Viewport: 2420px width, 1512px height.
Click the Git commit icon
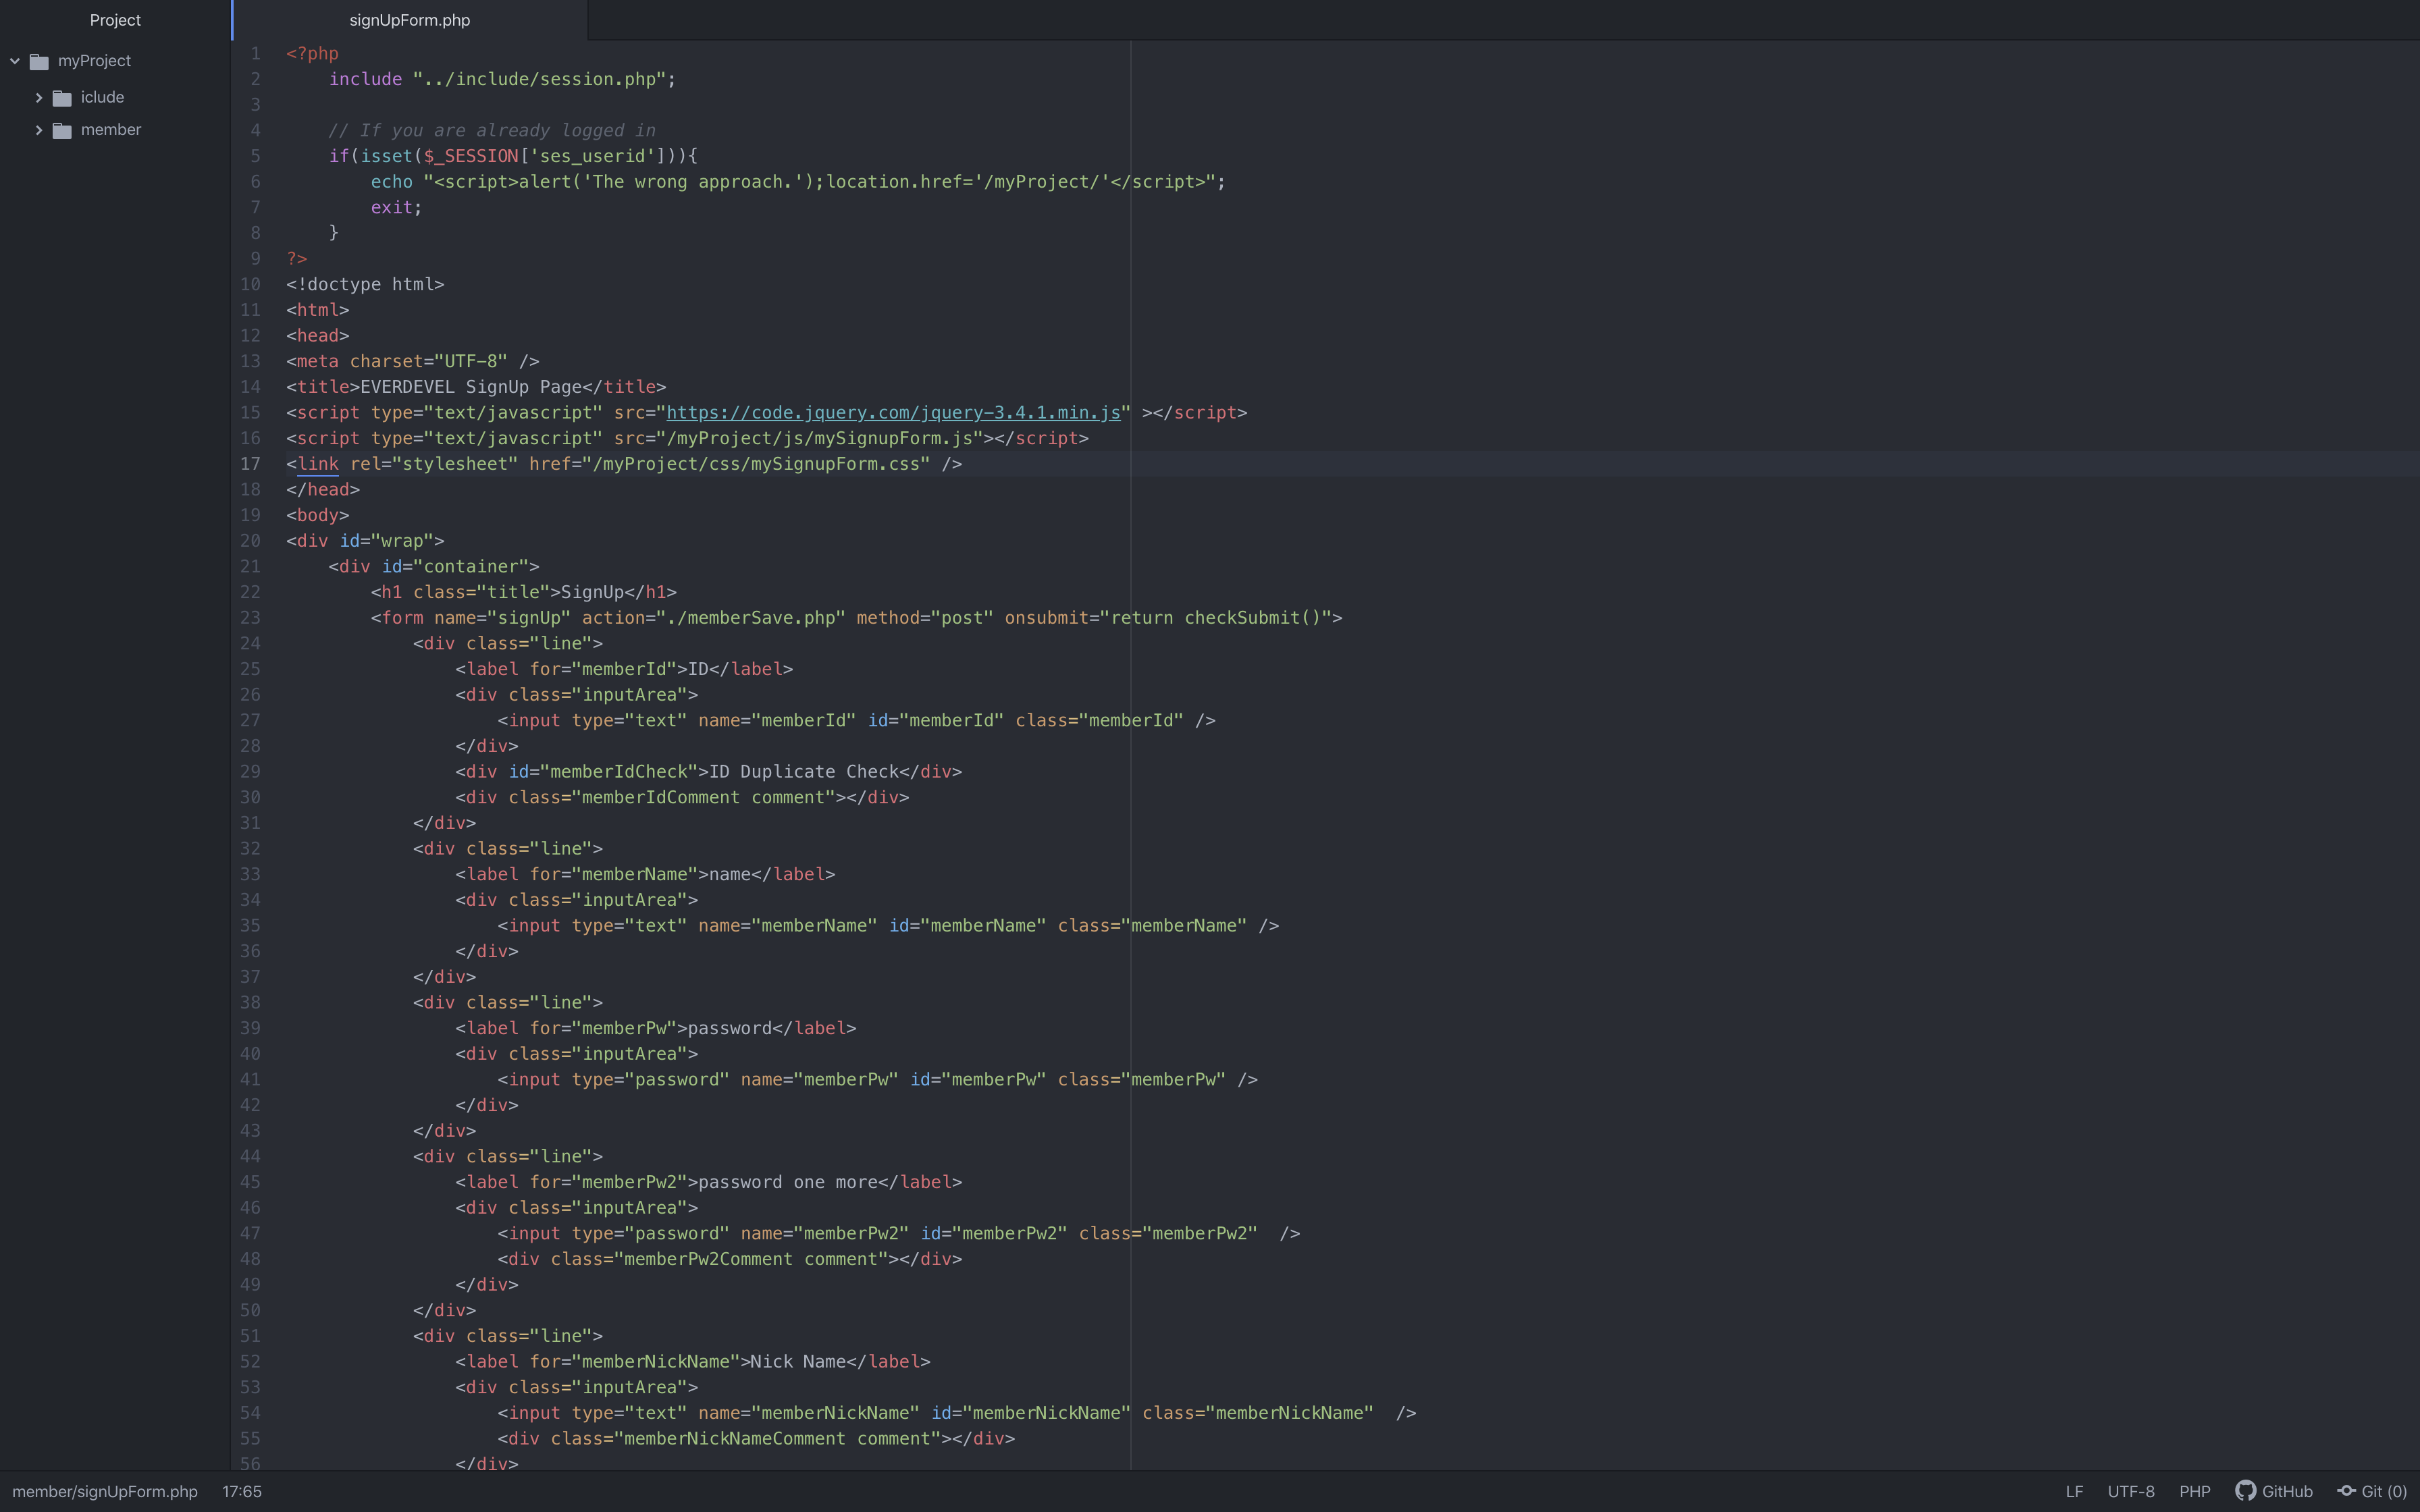pyautogui.click(x=2346, y=1491)
